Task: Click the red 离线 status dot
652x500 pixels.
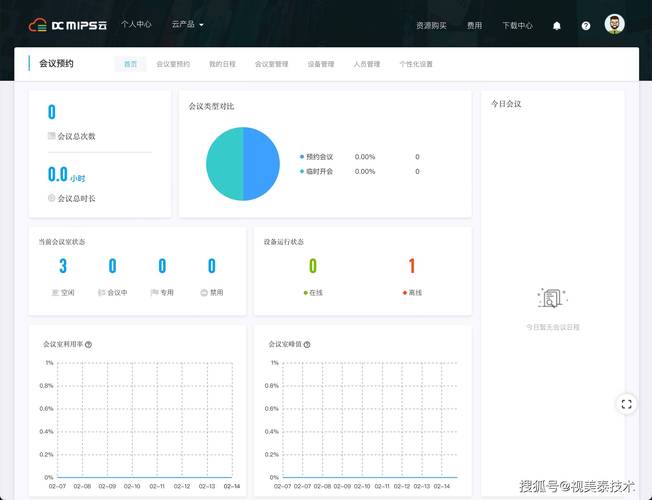Action: click(x=405, y=293)
